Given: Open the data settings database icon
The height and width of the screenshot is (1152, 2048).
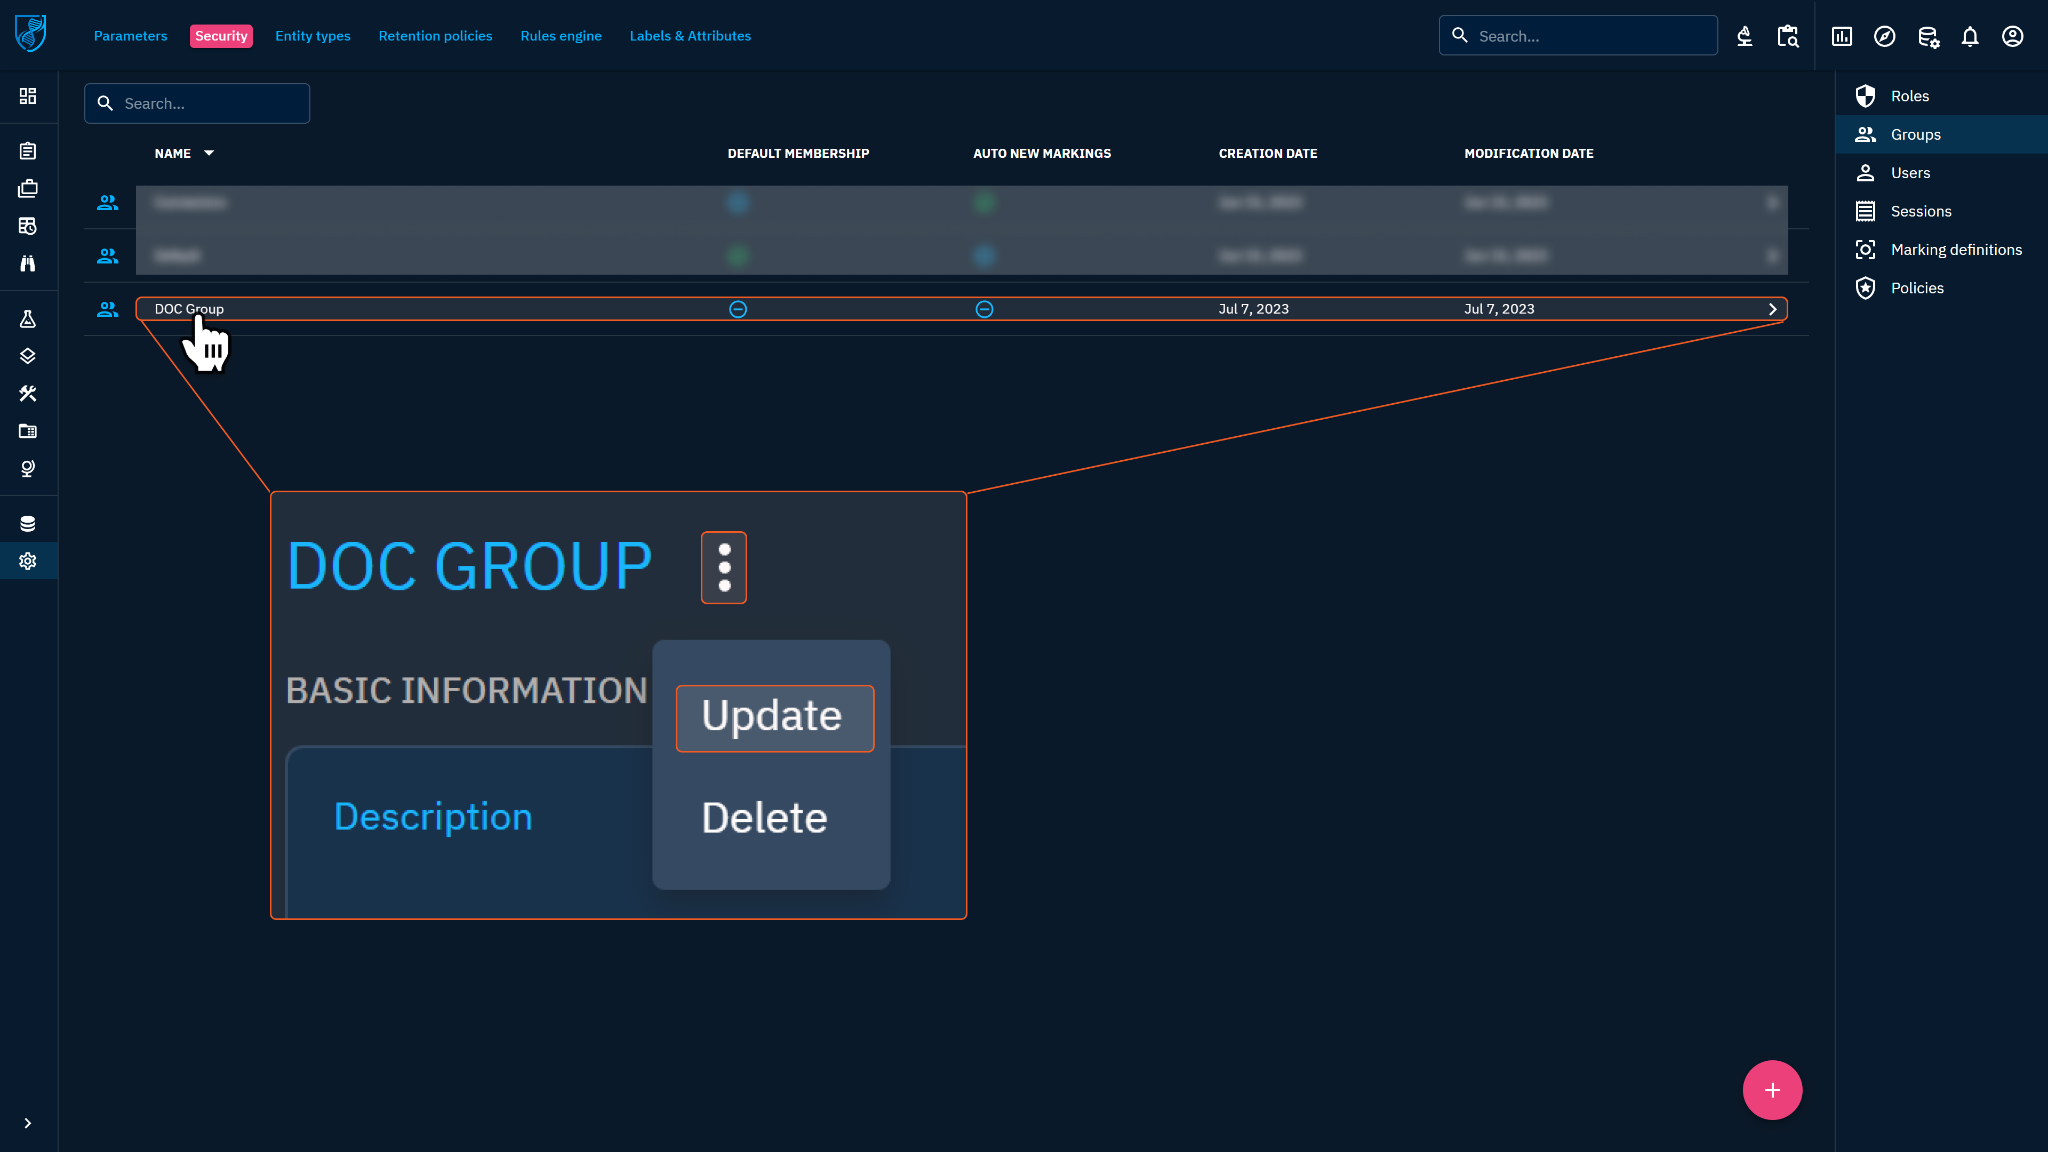Looking at the screenshot, I should [1928, 37].
